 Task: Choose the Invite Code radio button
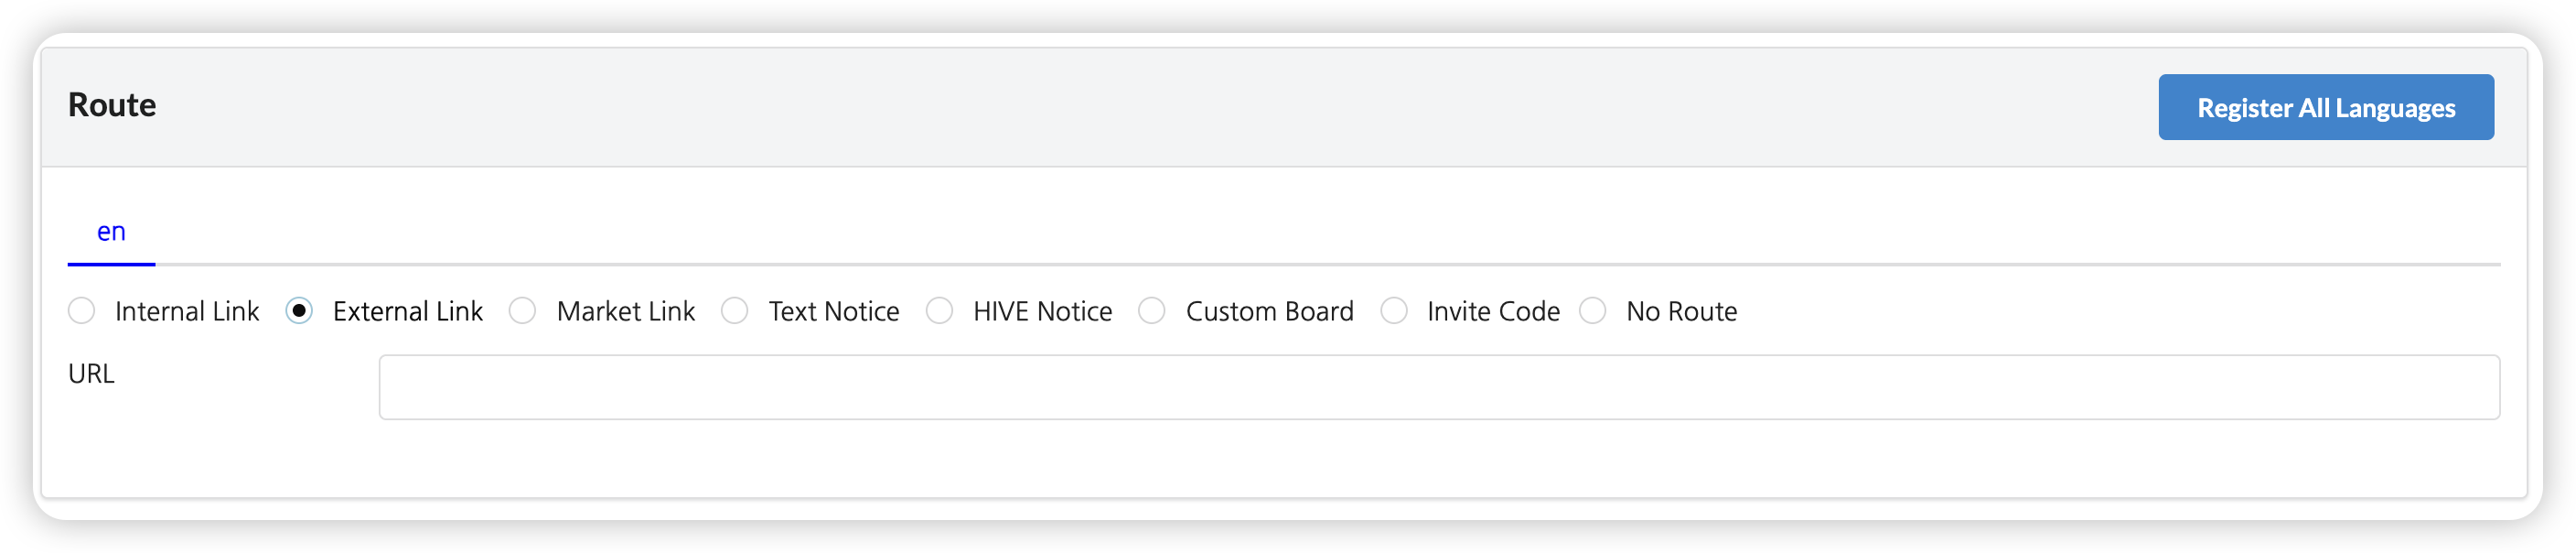1393,311
